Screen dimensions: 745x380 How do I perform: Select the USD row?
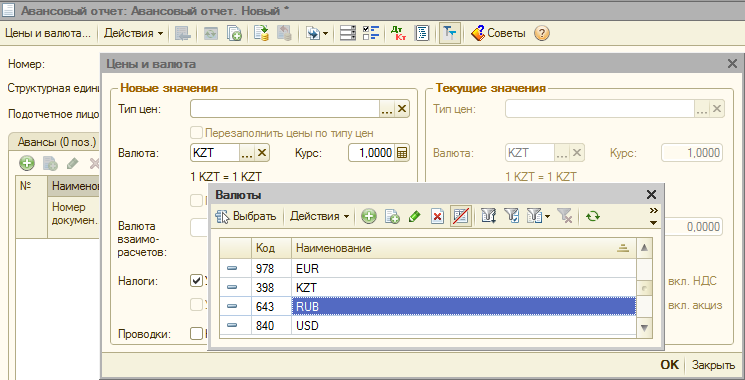[427, 326]
